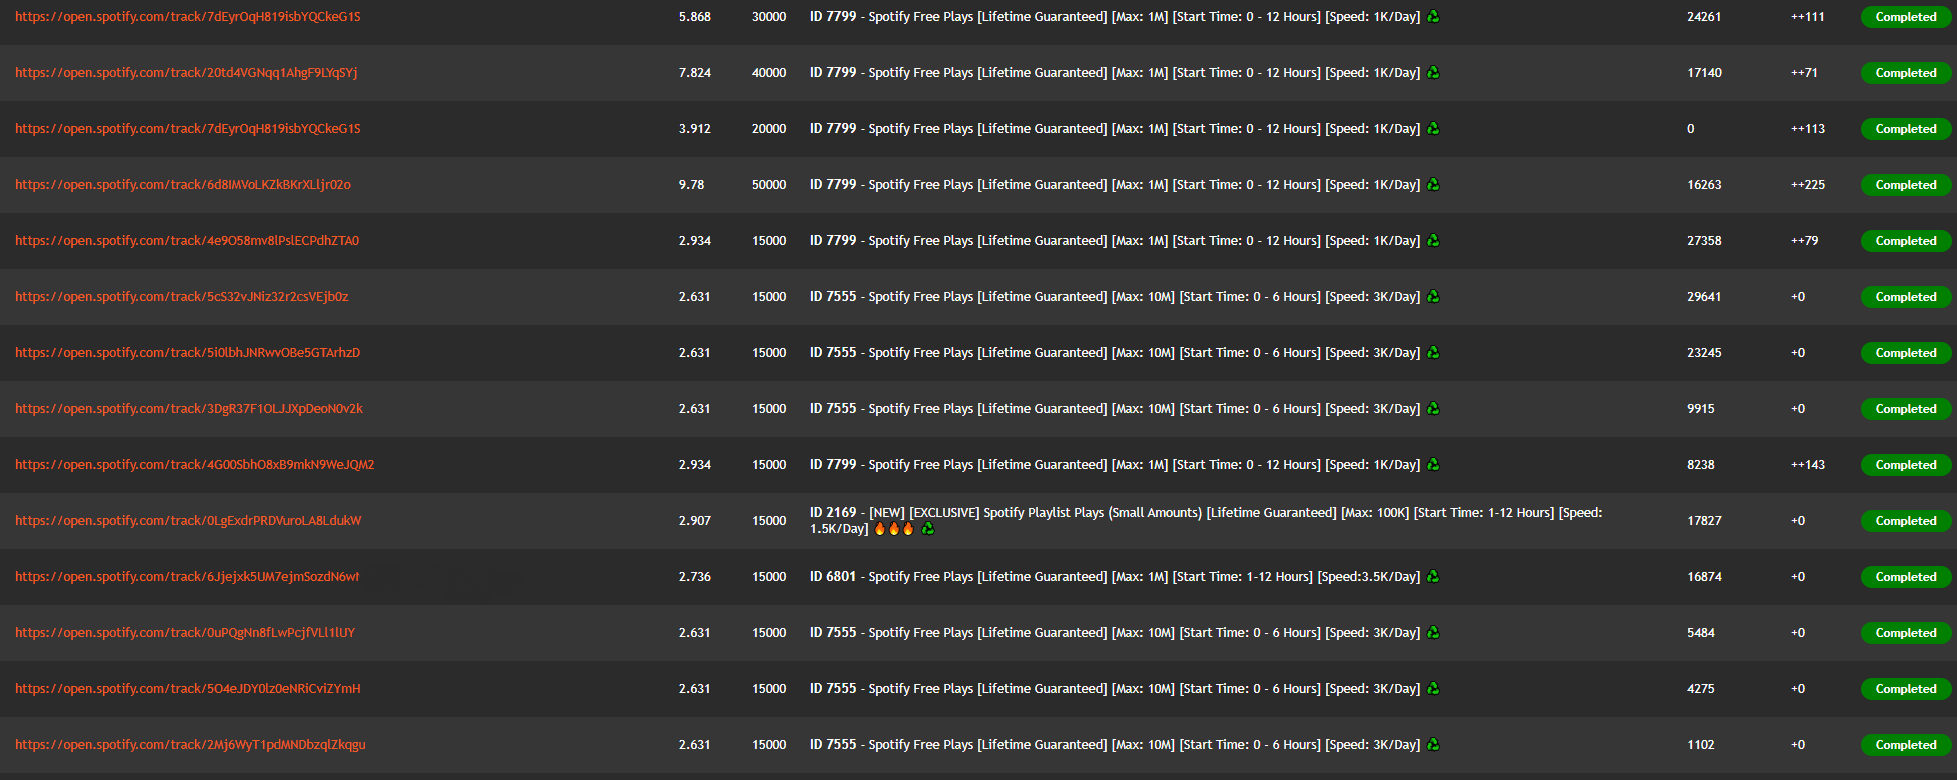Click Completed badge for the 30000 quantity order
Image resolution: width=1957 pixels, height=780 pixels.
(1905, 17)
